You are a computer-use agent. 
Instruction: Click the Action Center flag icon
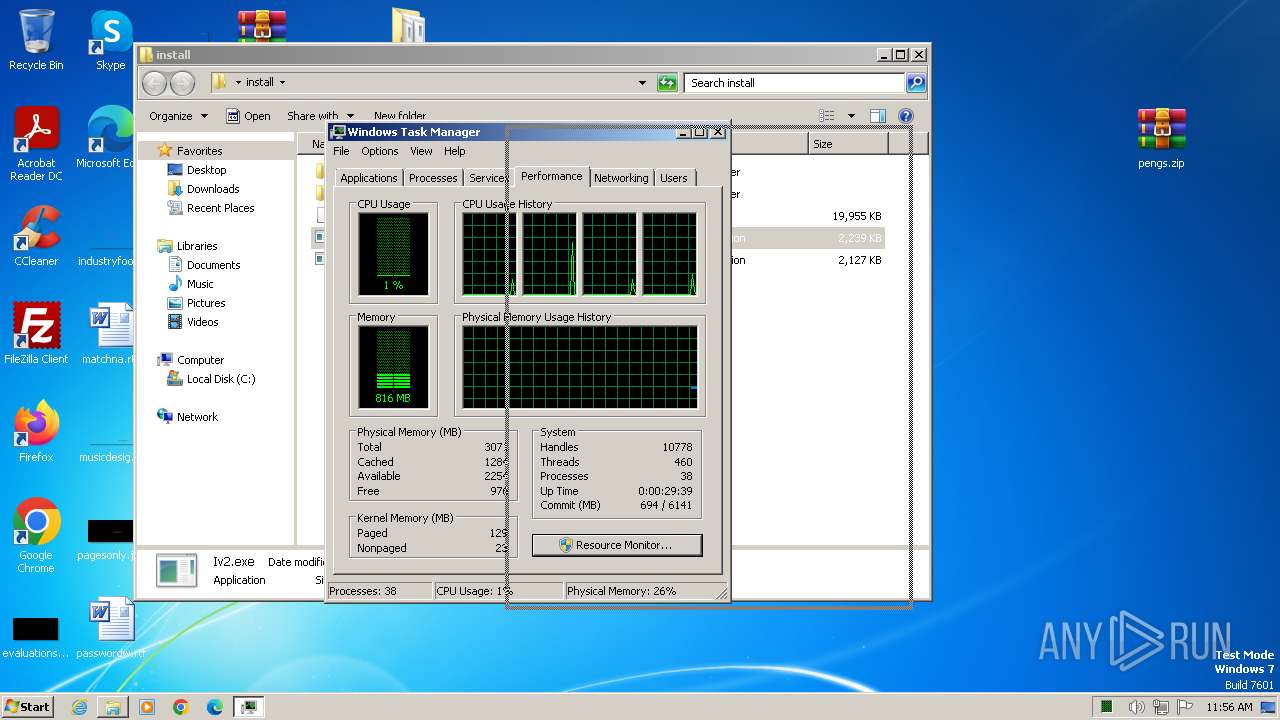(x=1184, y=707)
